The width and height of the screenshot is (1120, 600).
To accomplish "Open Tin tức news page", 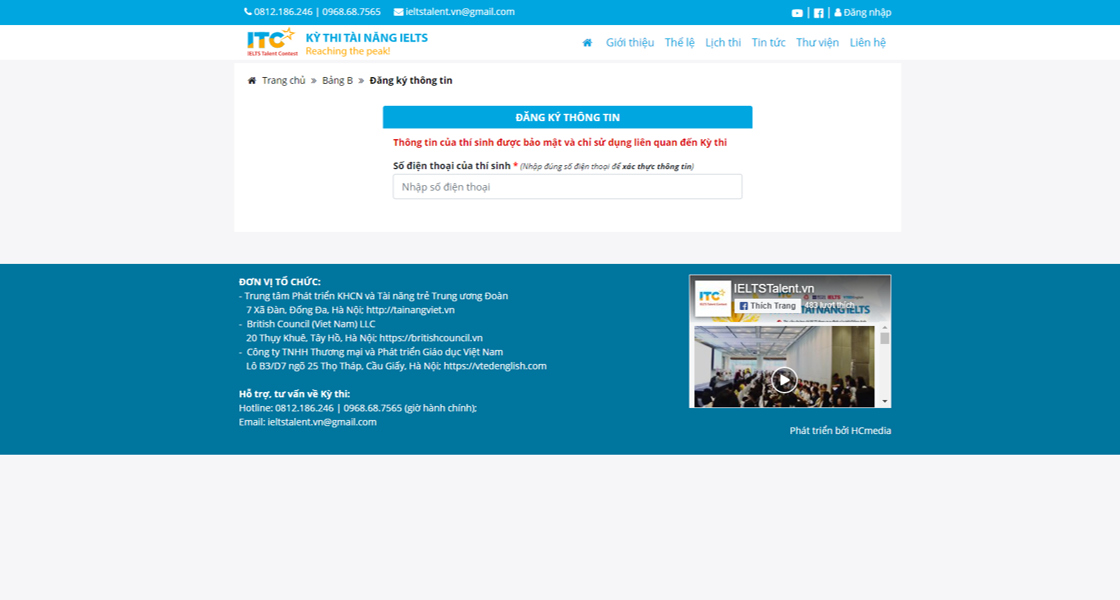I will point(768,42).
